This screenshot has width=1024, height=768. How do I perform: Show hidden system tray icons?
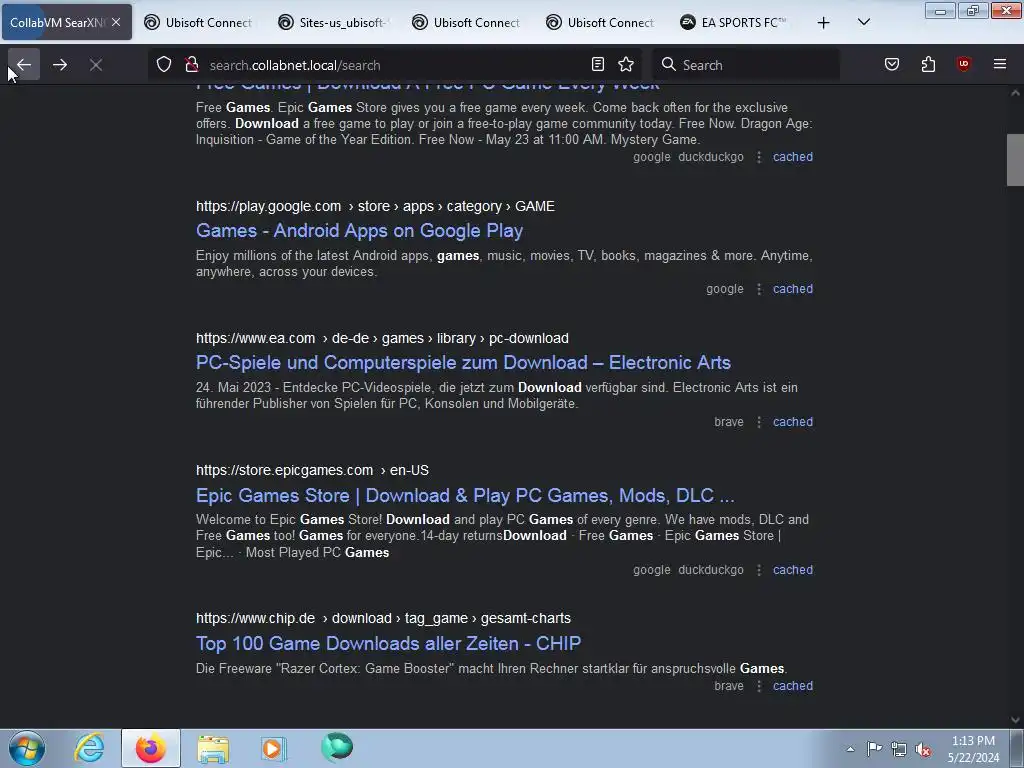tap(850, 749)
